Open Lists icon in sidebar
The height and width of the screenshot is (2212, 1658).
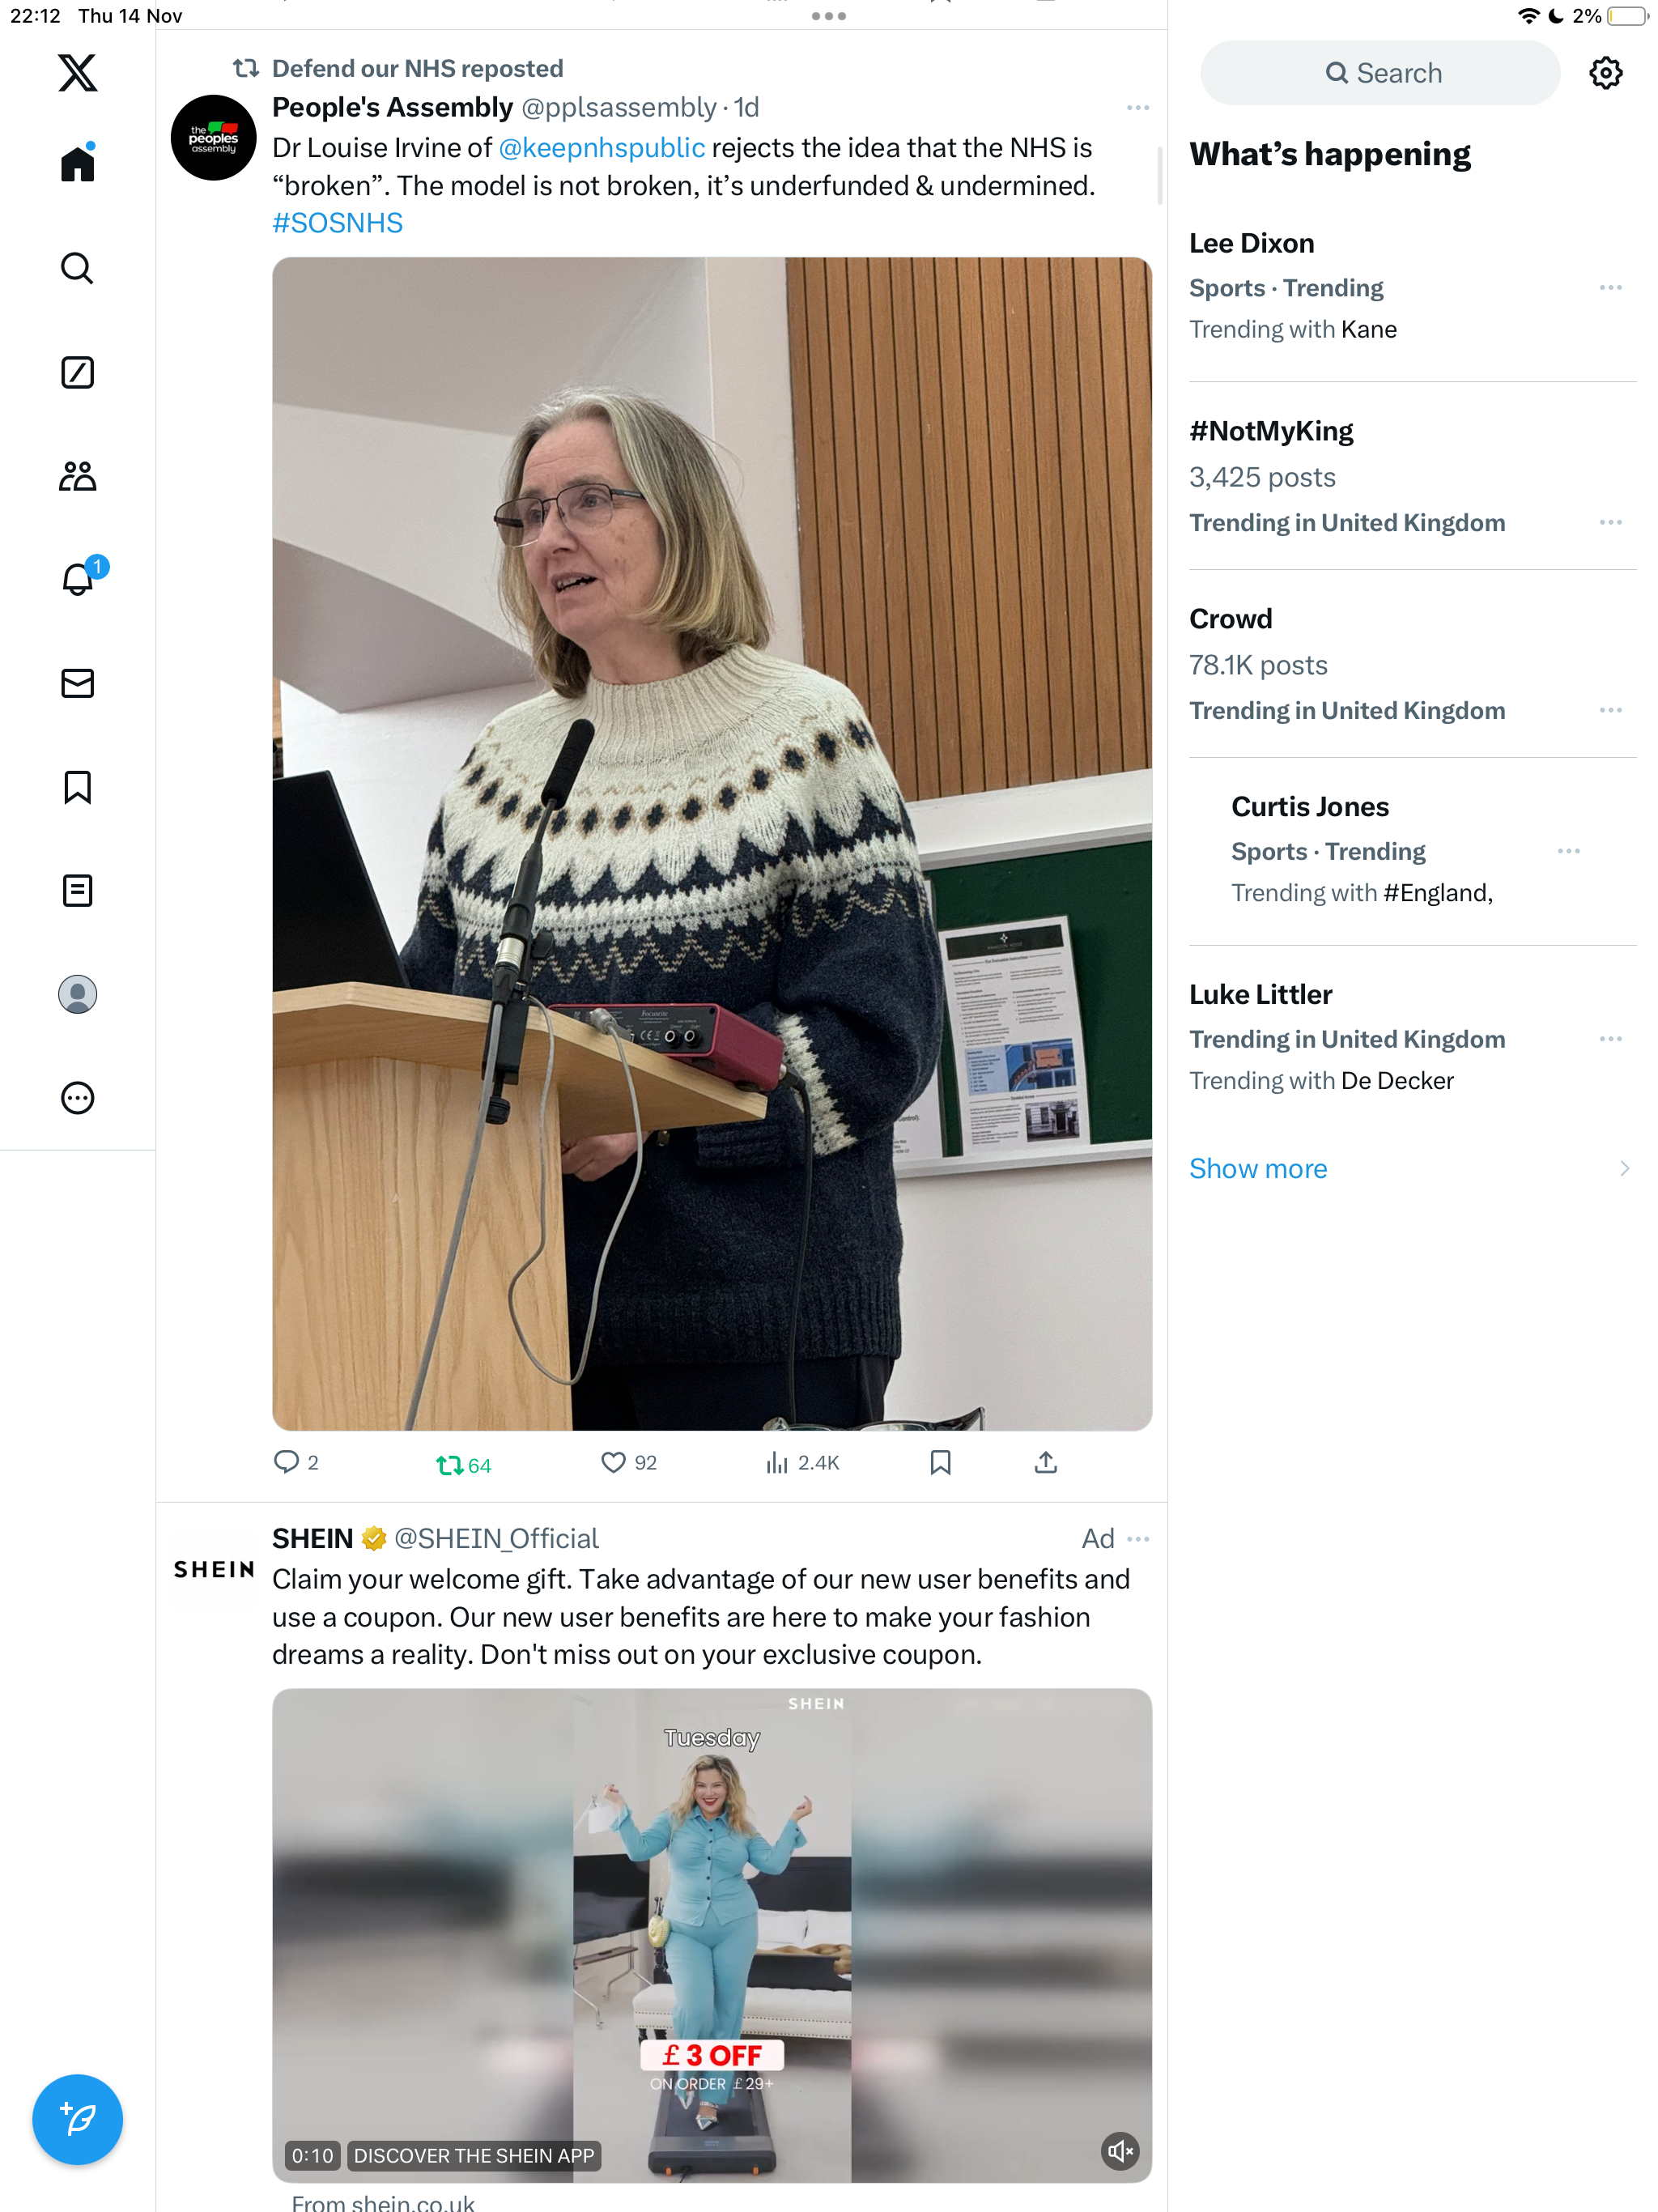click(x=77, y=890)
